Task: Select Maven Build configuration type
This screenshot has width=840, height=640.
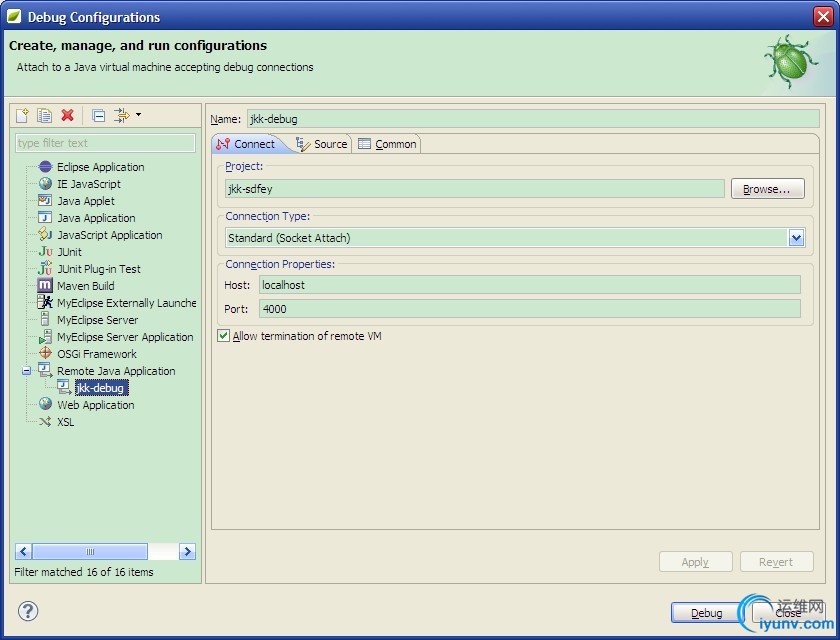Action: click(x=86, y=286)
